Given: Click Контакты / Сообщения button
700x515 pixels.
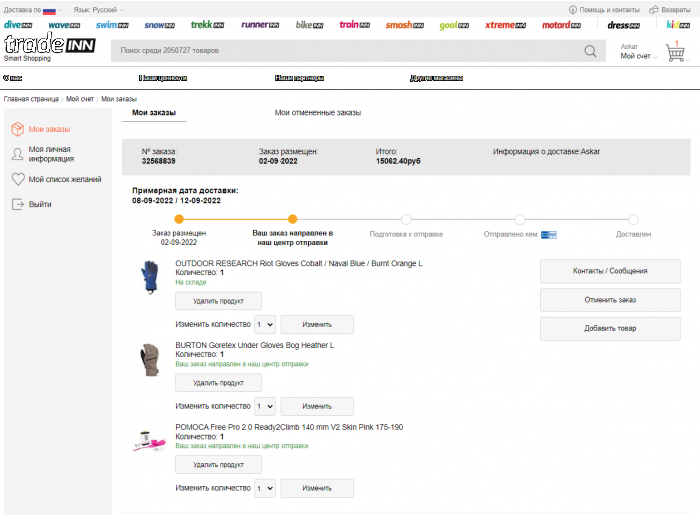Looking at the screenshot, I should (610, 271).
